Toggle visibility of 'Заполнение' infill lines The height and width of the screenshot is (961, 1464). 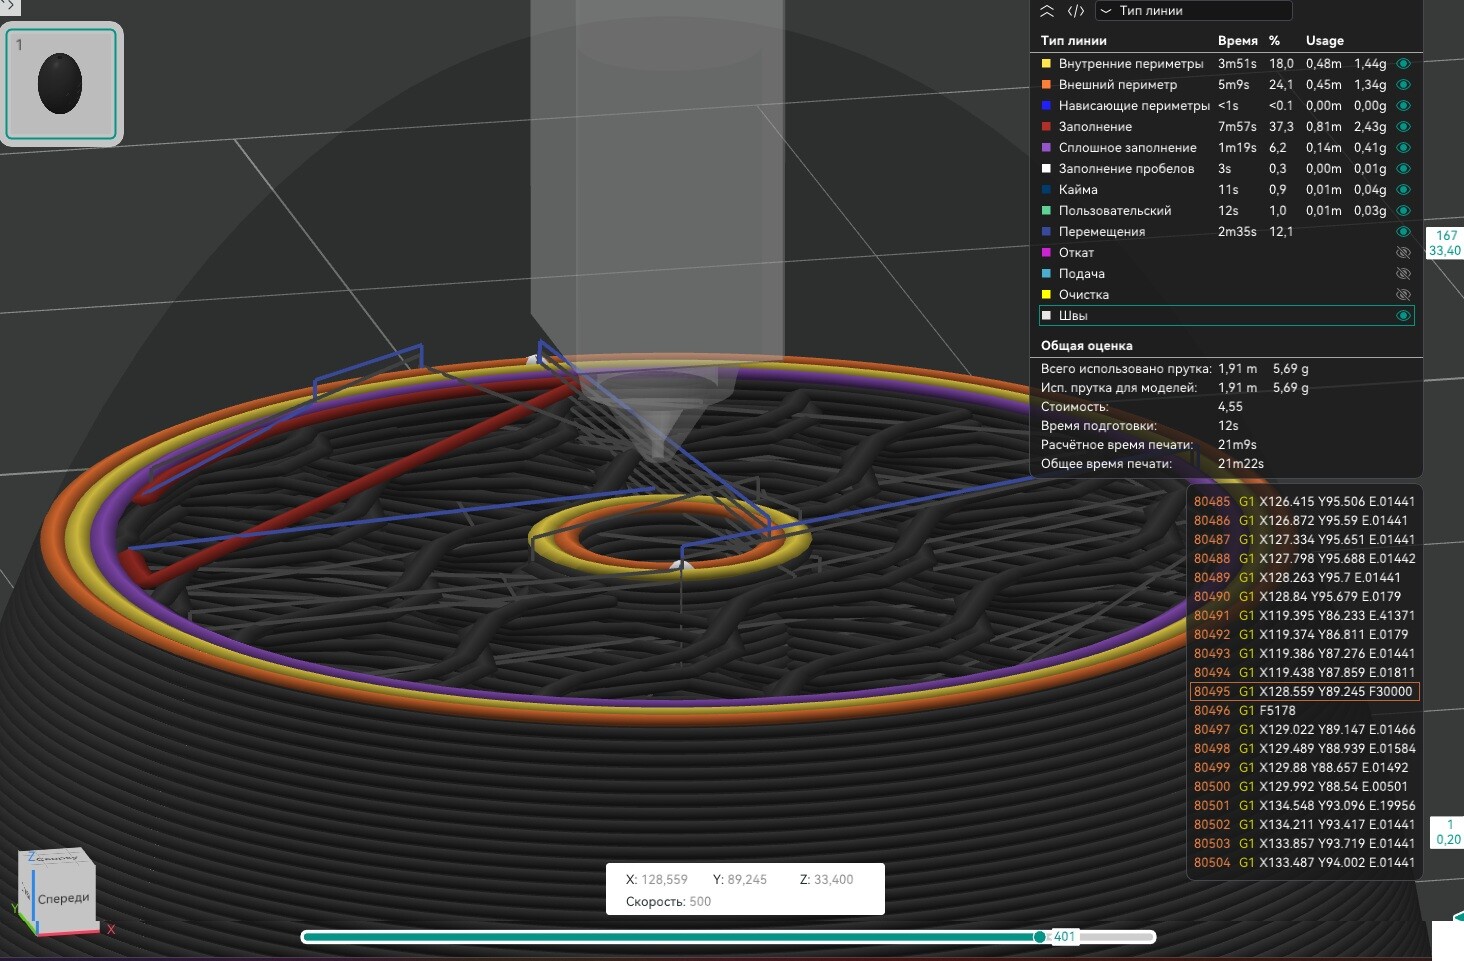(x=1403, y=127)
